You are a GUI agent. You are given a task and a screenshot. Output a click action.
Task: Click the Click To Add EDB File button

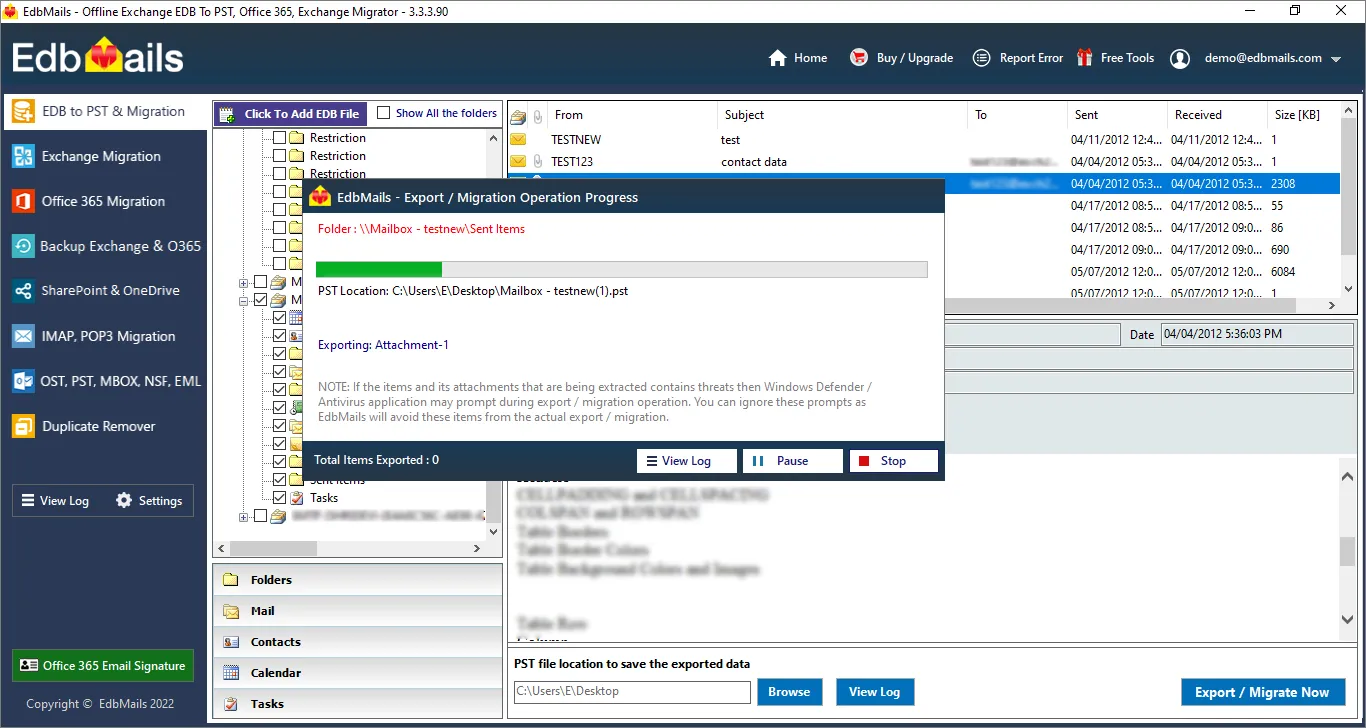[x=290, y=114]
